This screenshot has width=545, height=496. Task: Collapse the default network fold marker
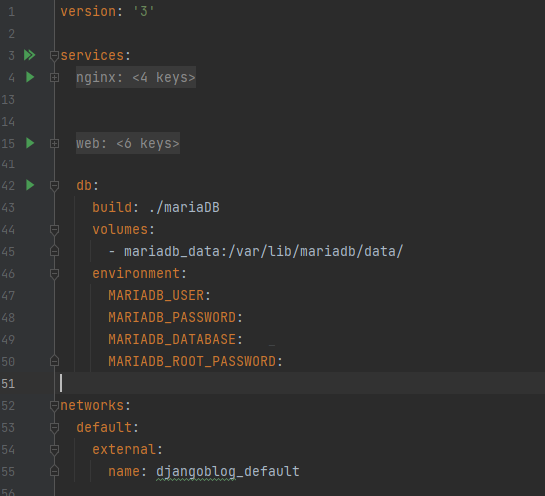coord(54,428)
